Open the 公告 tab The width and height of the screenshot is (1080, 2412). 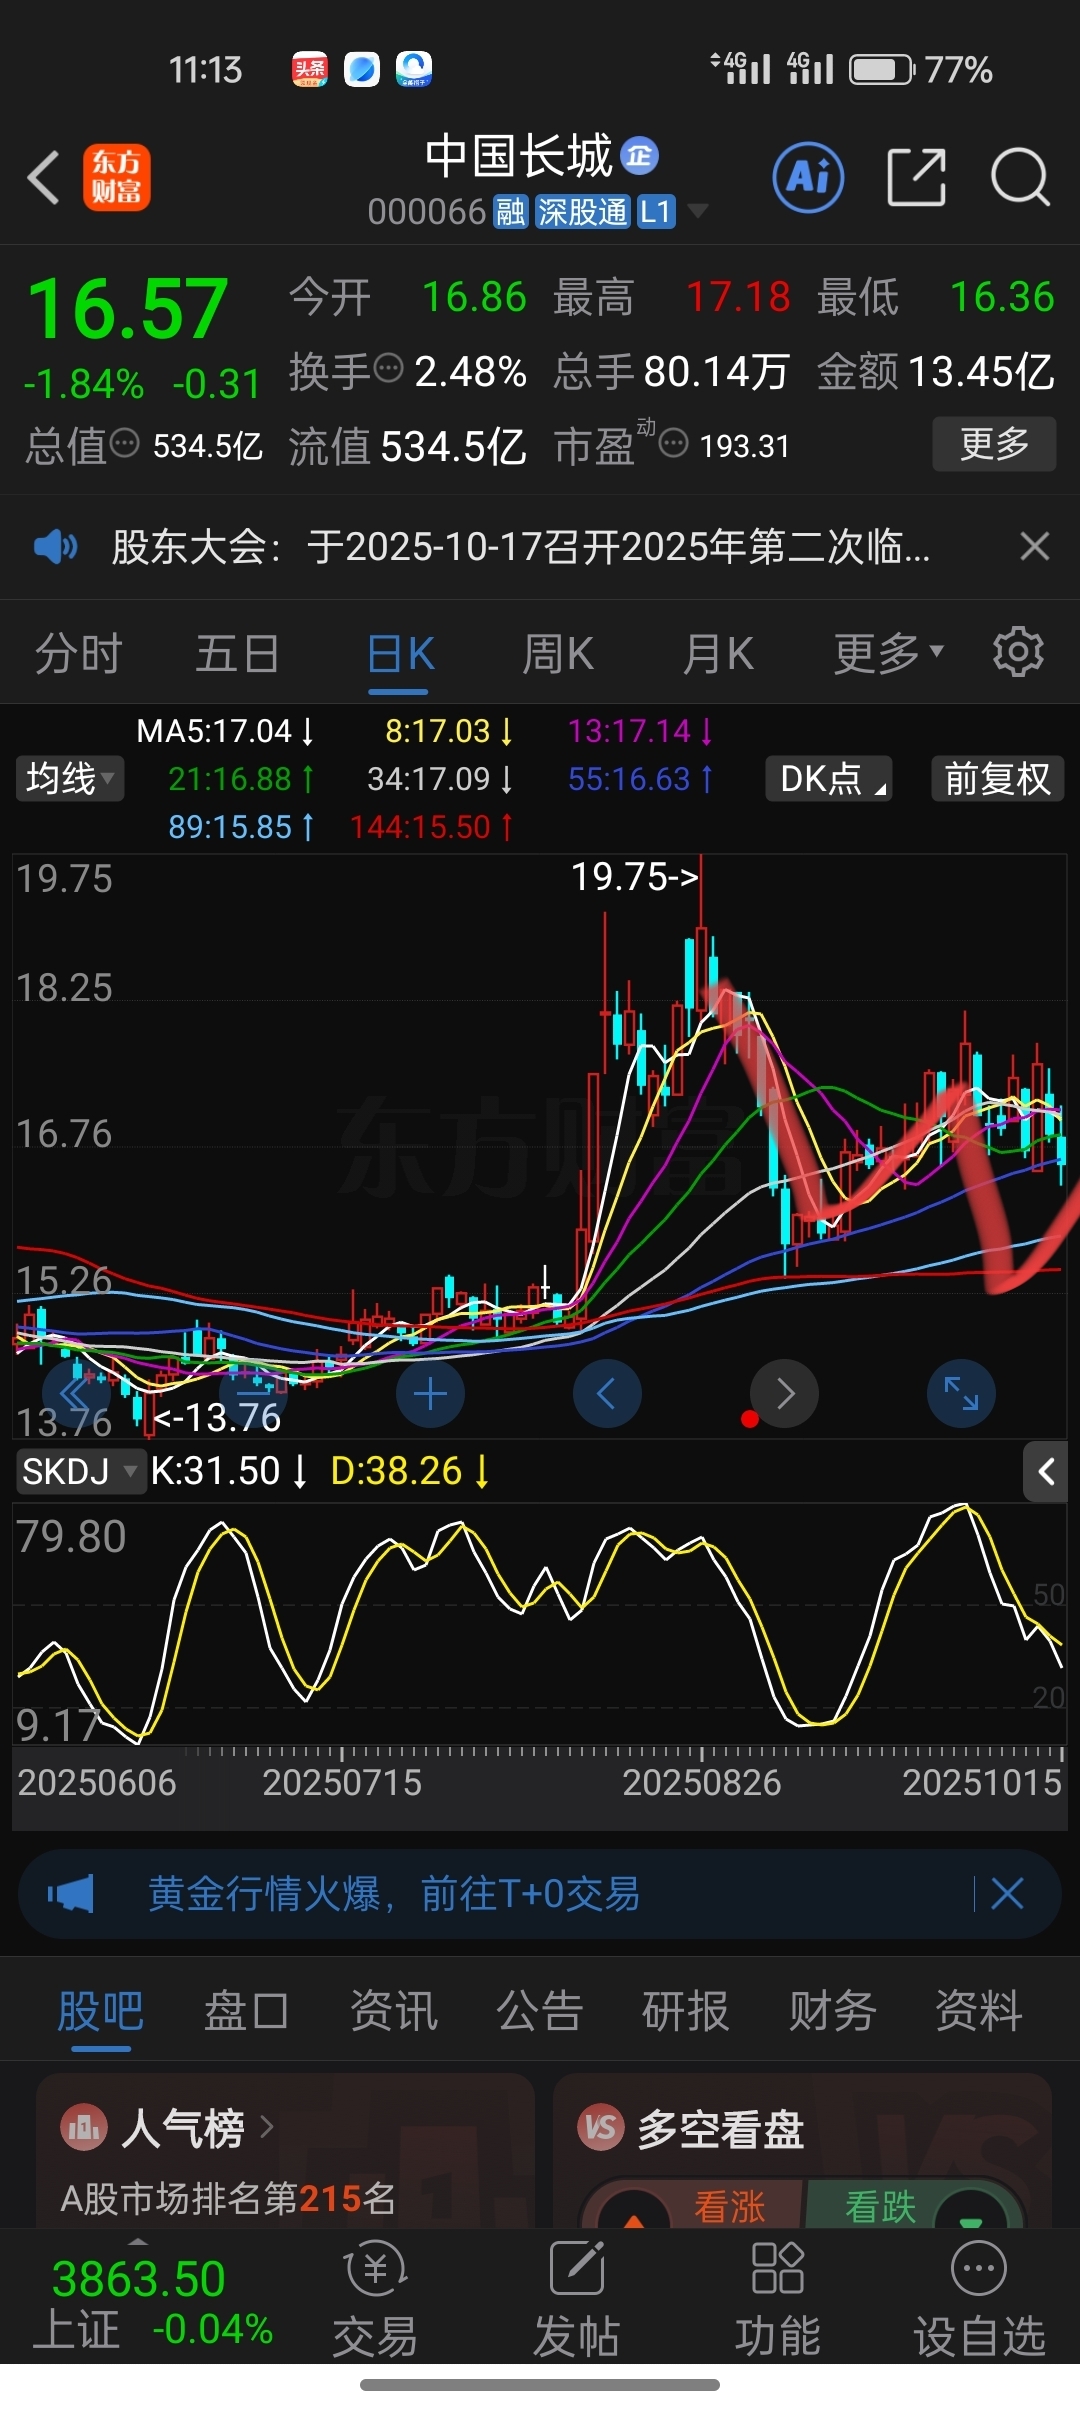coord(540,2011)
